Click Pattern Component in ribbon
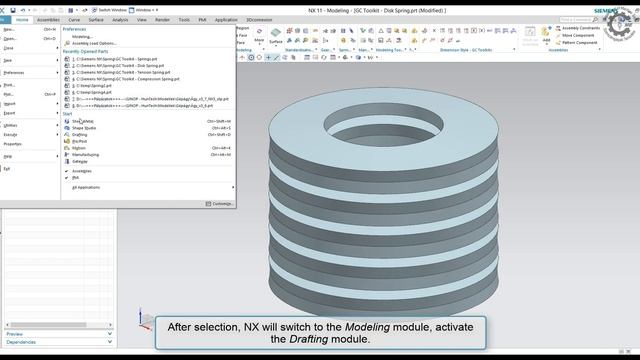The width and height of the screenshot is (640, 360). (576, 42)
